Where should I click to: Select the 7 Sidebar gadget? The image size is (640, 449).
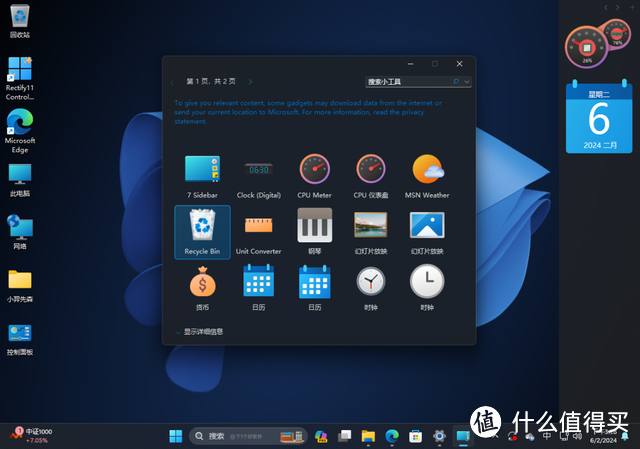[202, 176]
